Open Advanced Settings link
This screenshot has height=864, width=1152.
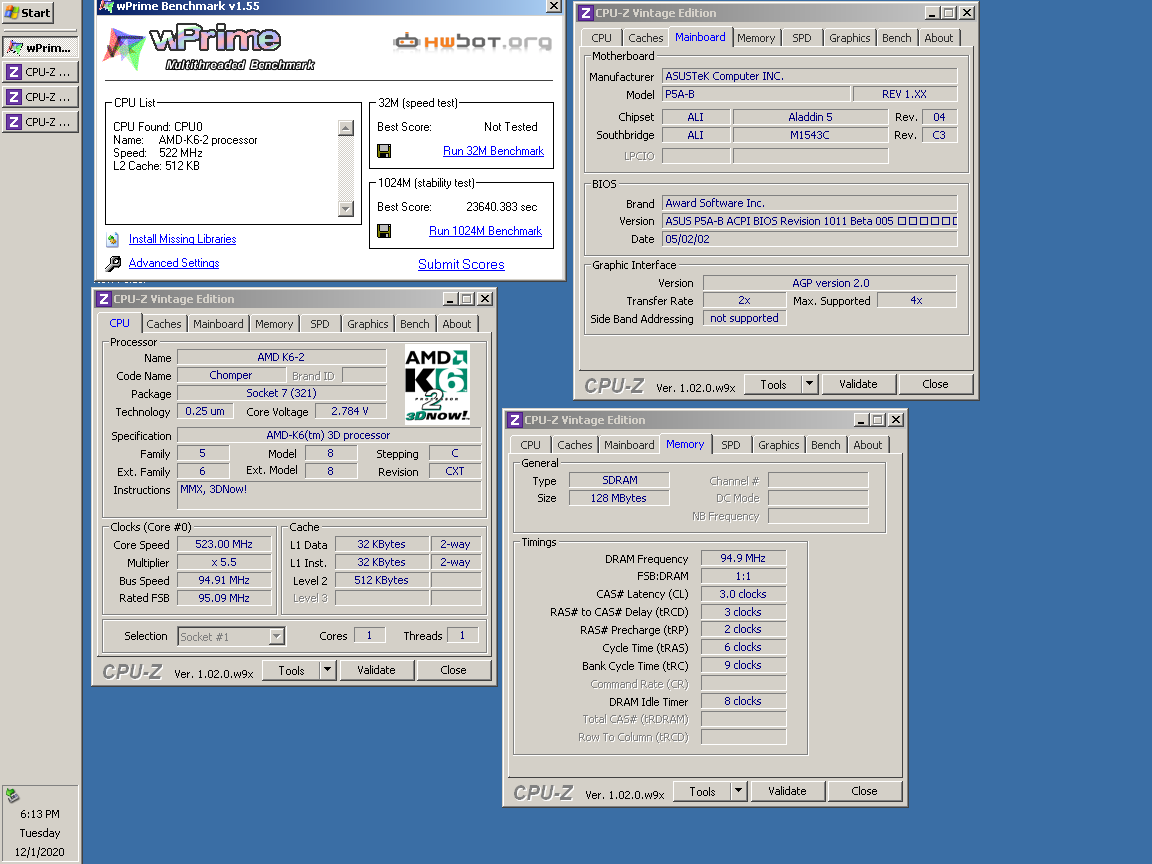[x=173, y=263]
